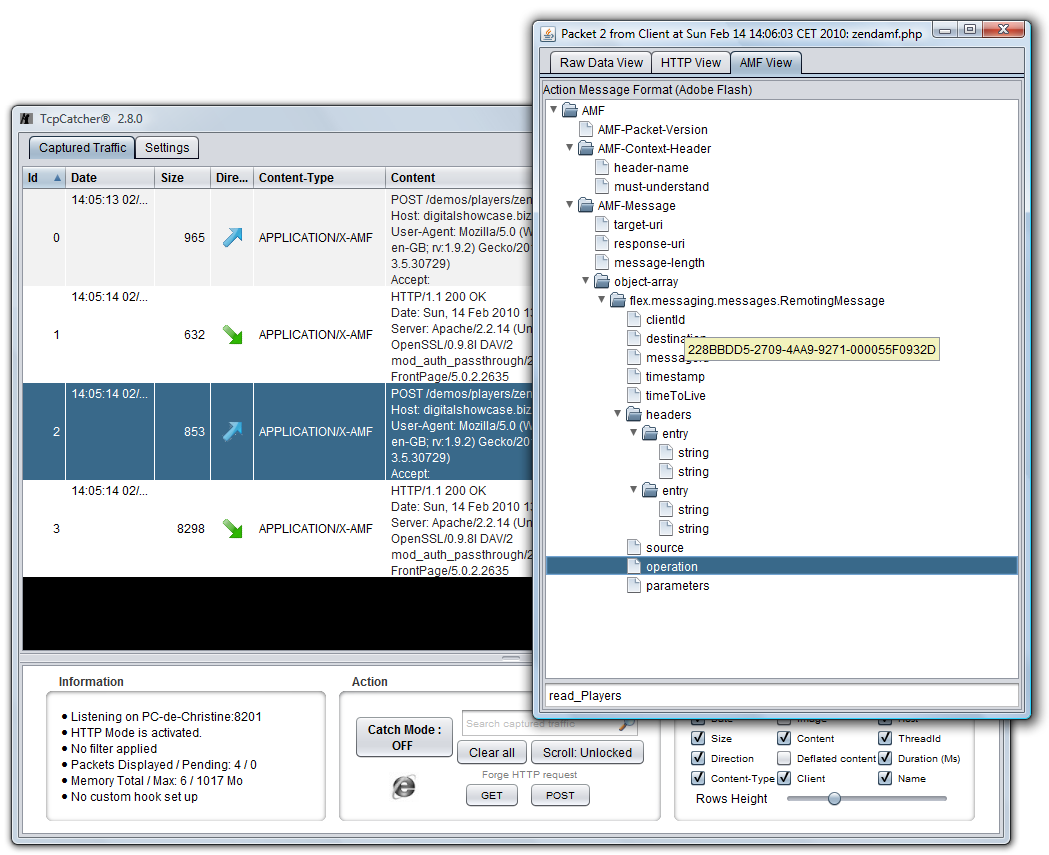Uncheck the Name column checkbox
Screen dimensions: 1049x855
click(x=885, y=778)
